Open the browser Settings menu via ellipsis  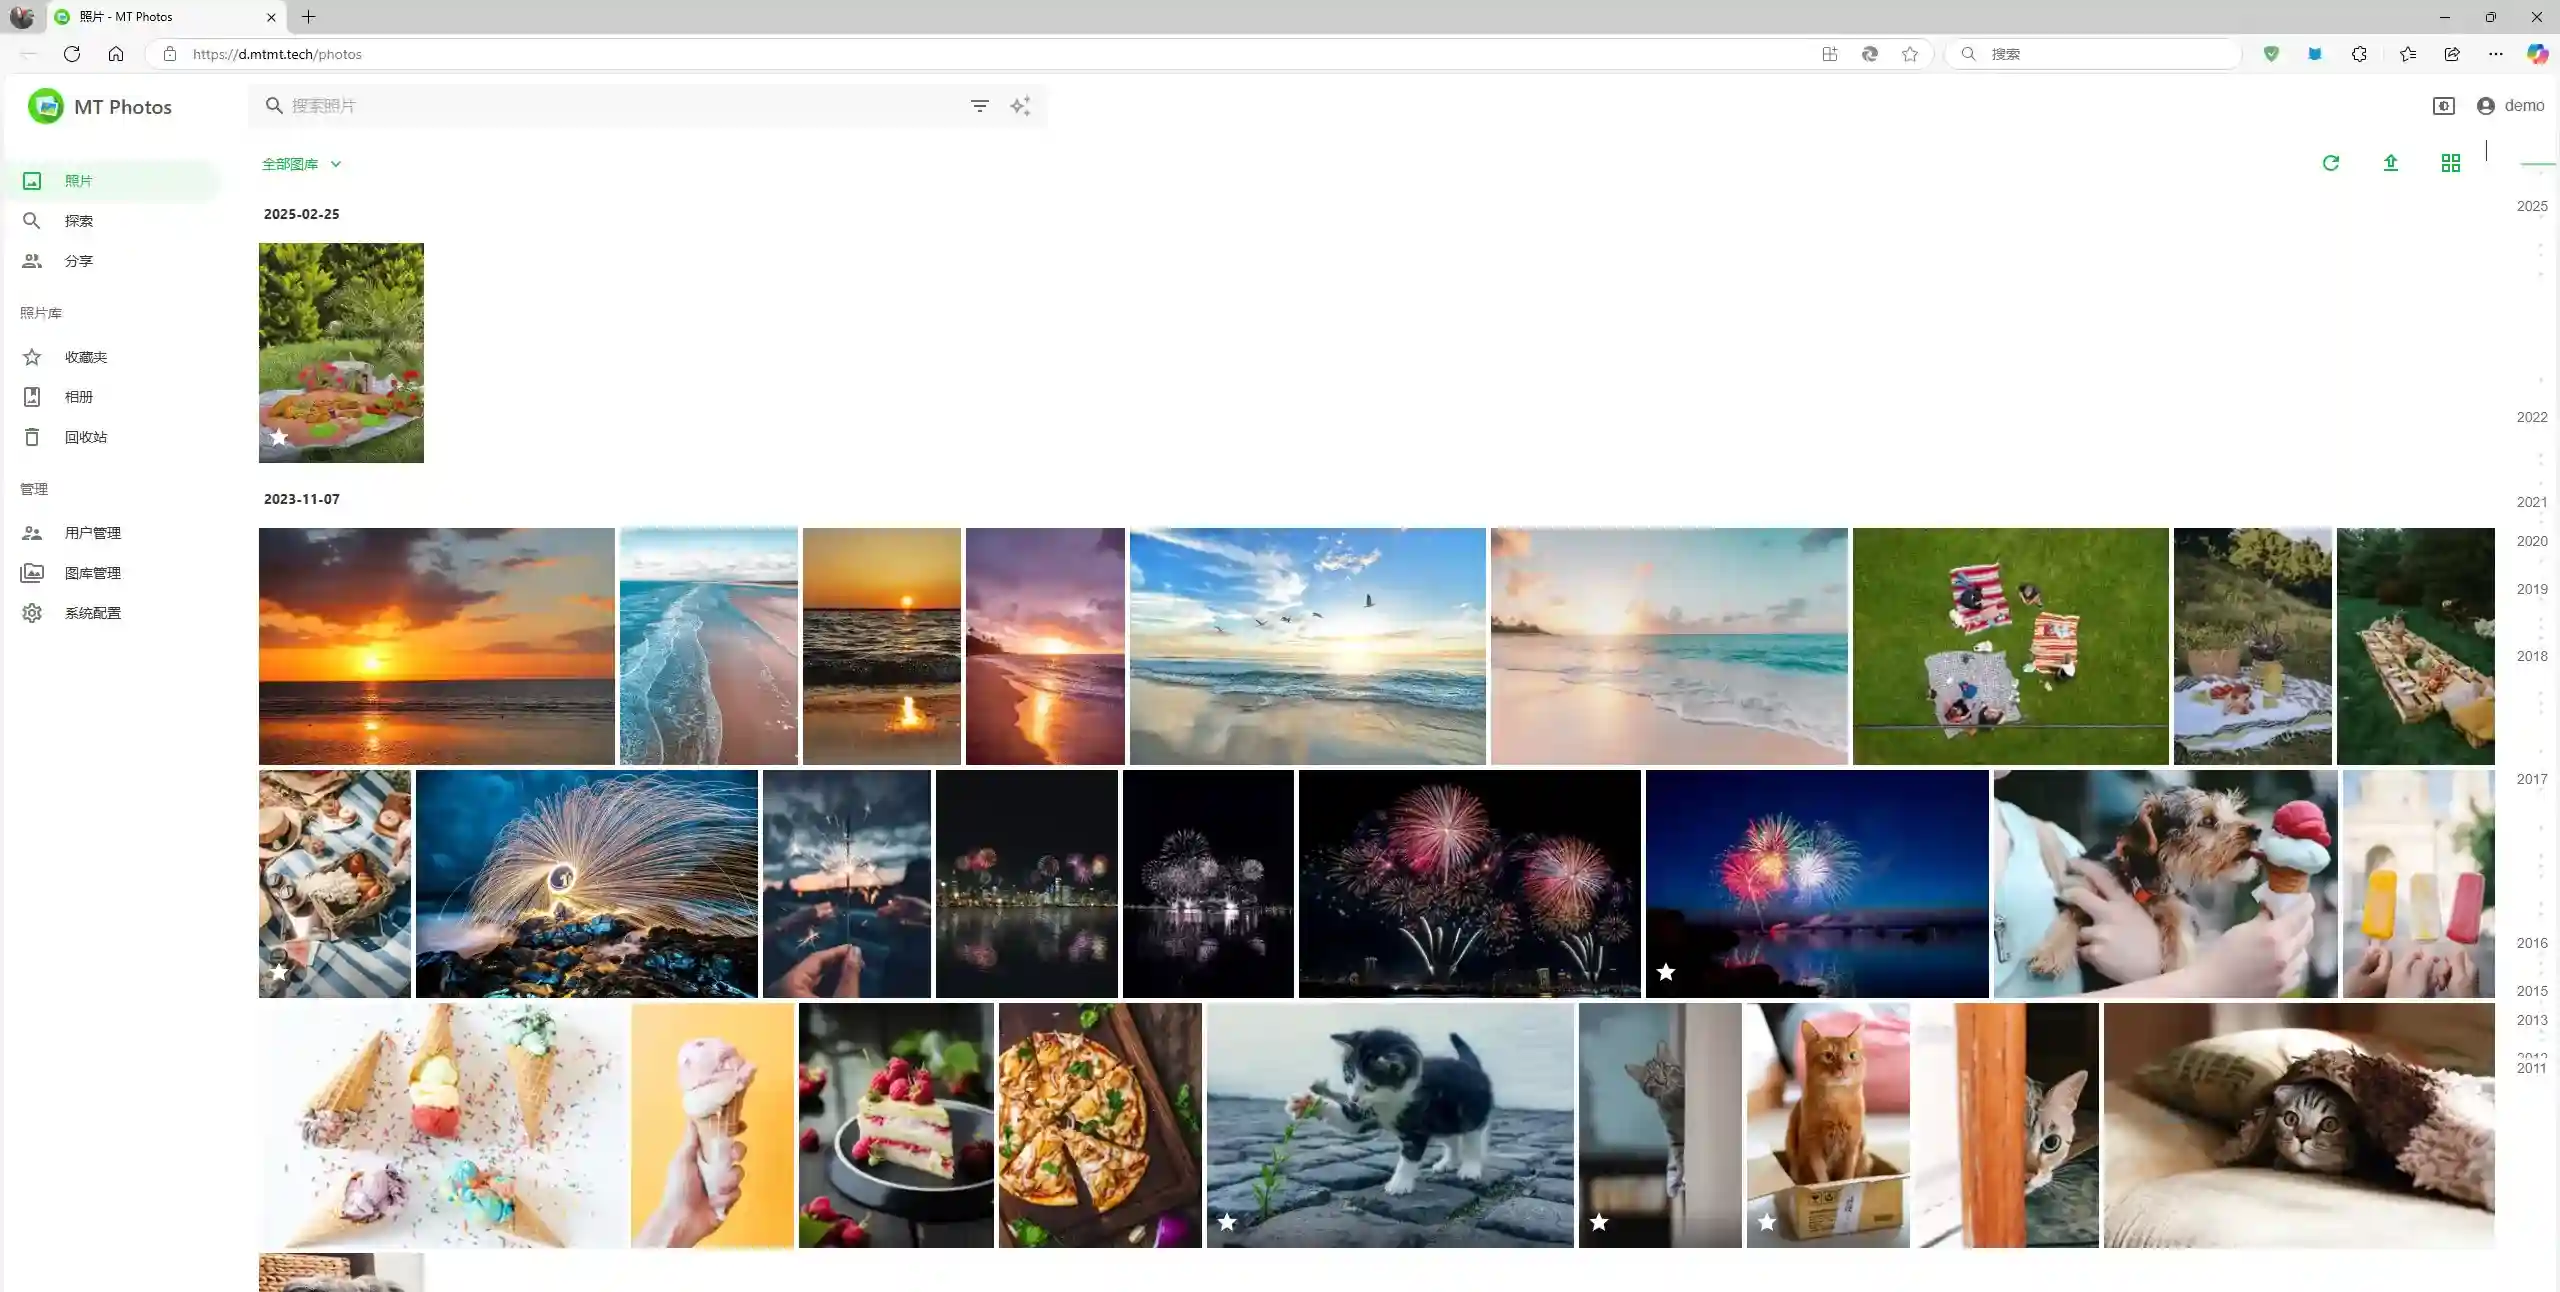pos(2495,54)
